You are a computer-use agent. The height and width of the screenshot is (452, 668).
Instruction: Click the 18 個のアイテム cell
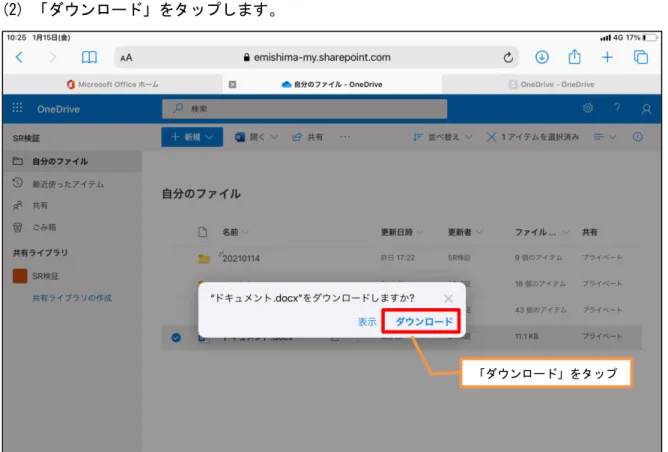click(540, 284)
